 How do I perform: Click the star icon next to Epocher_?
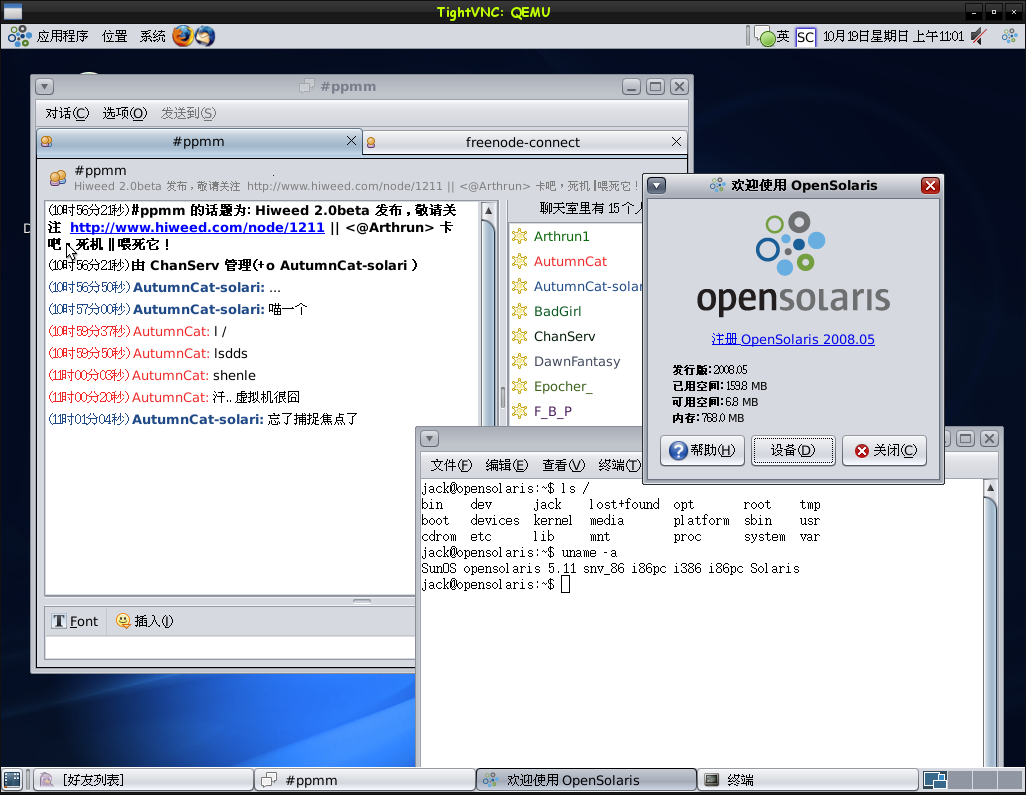tap(520, 386)
